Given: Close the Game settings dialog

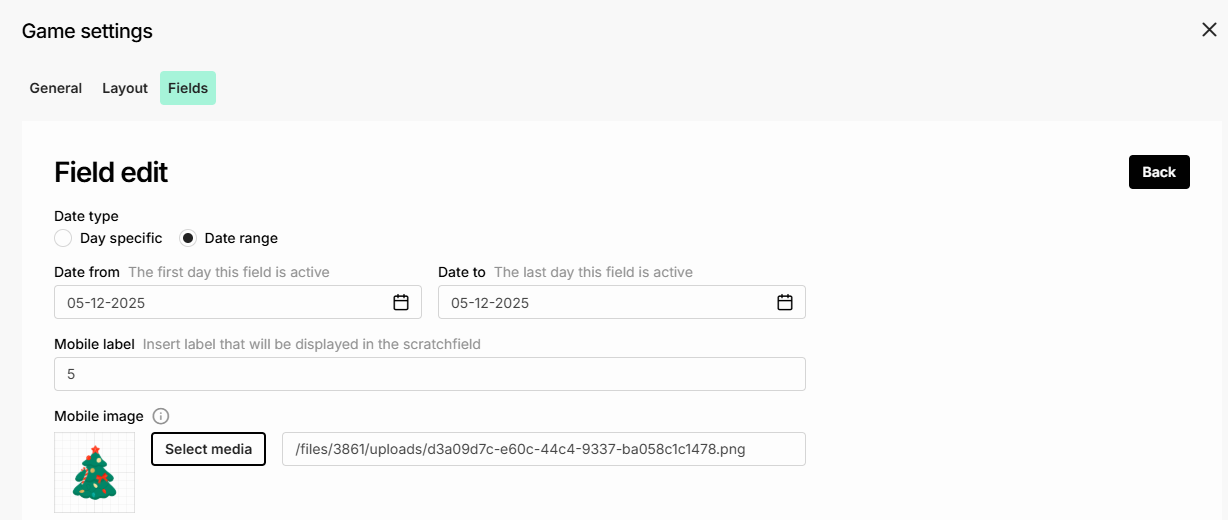Looking at the screenshot, I should tap(1209, 30).
